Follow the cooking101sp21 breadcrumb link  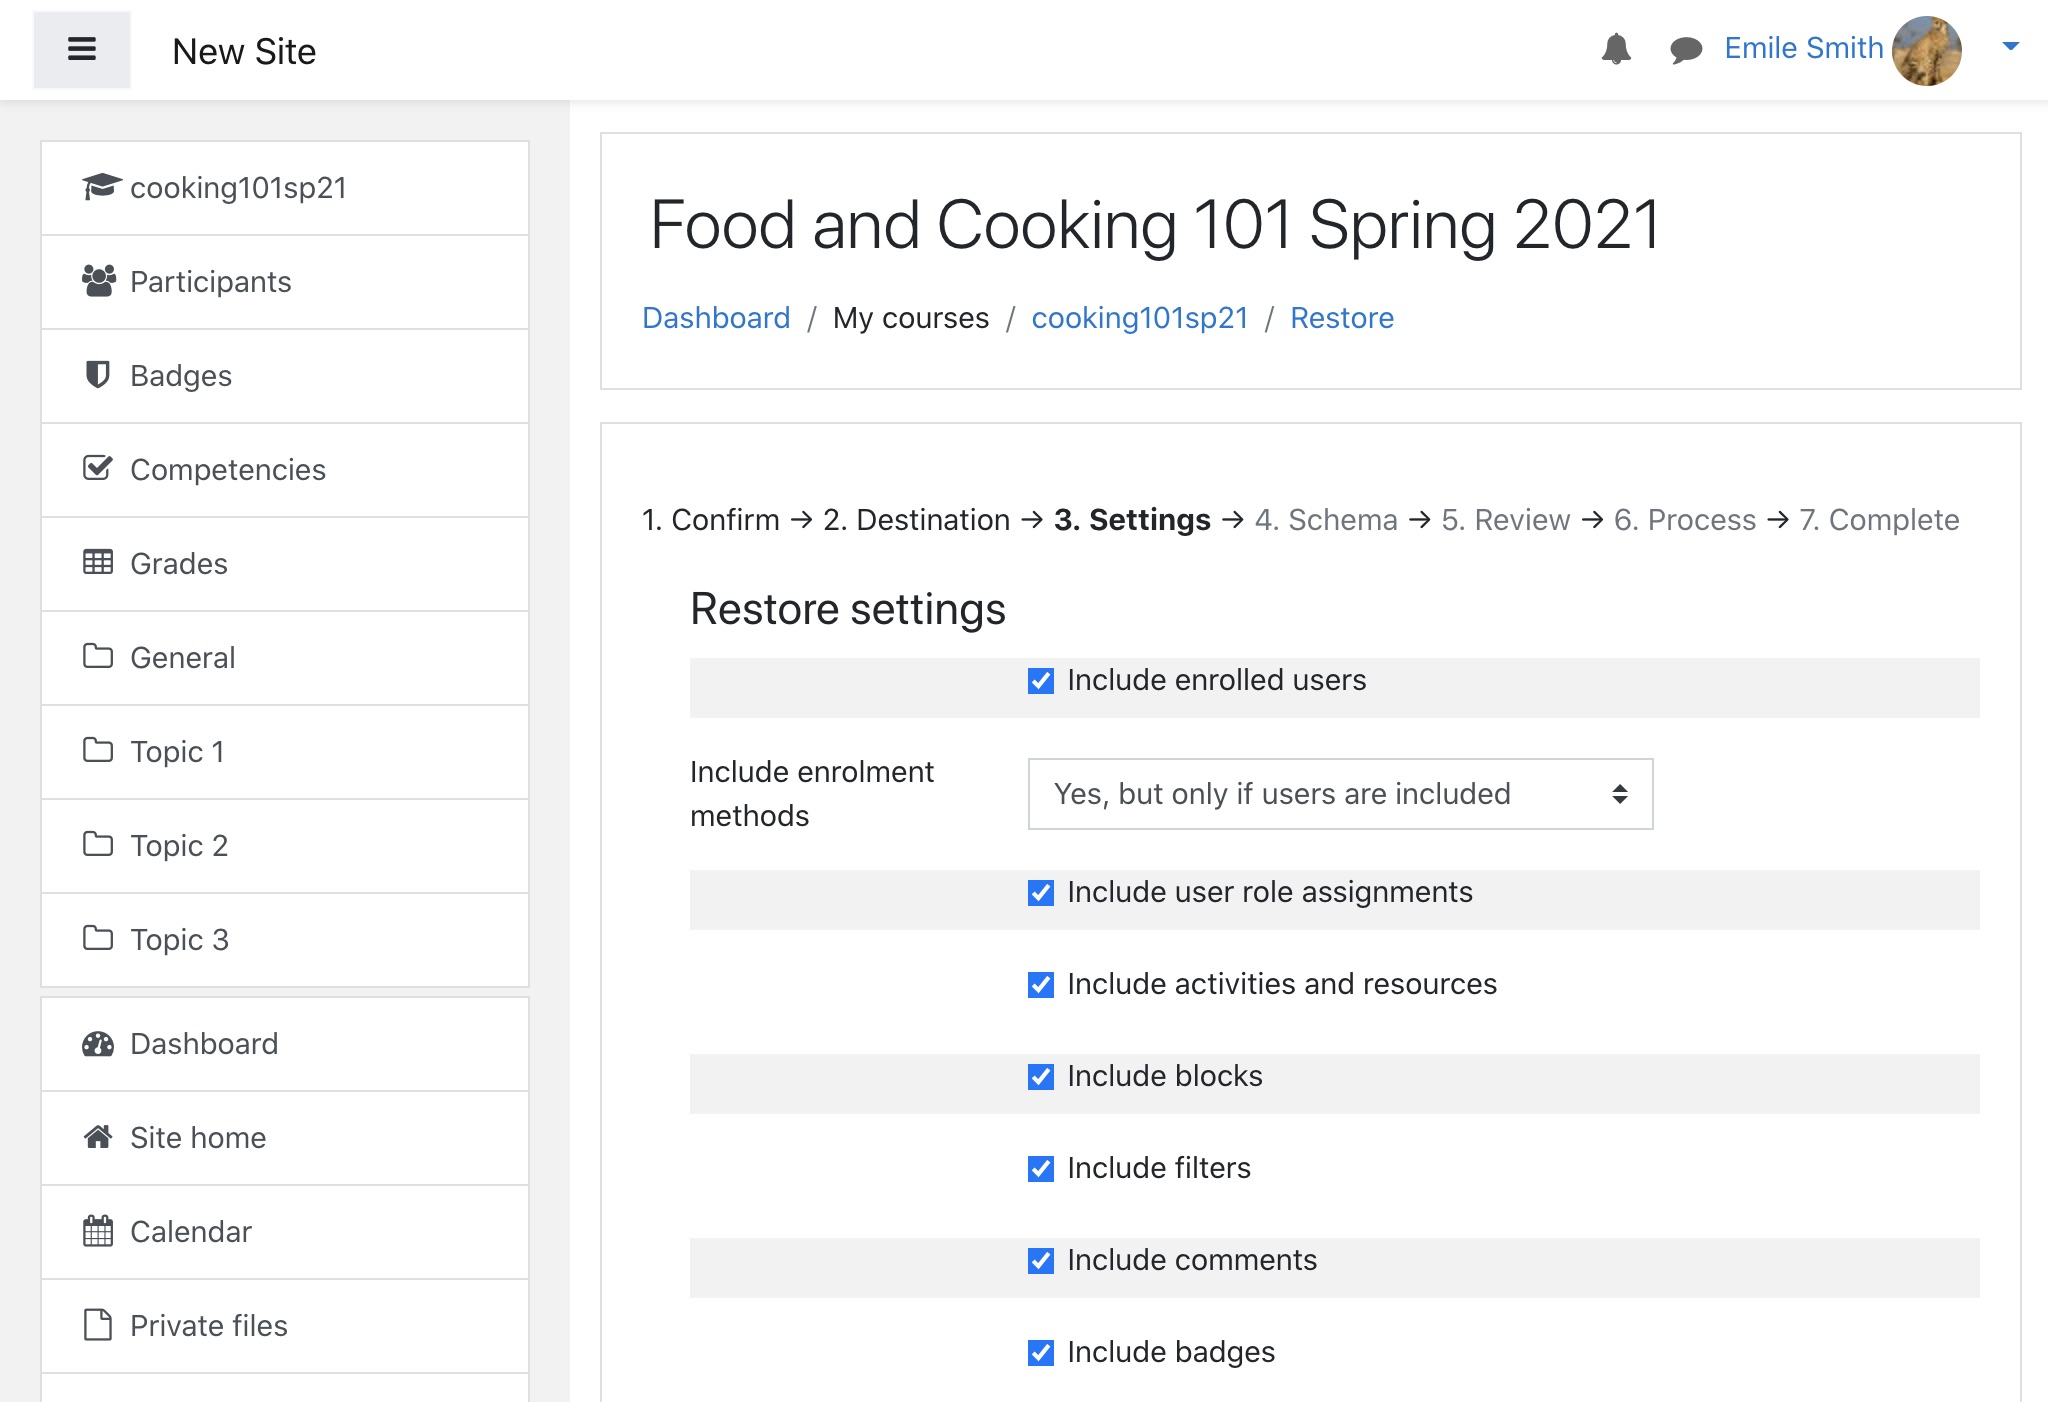tap(1139, 318)
